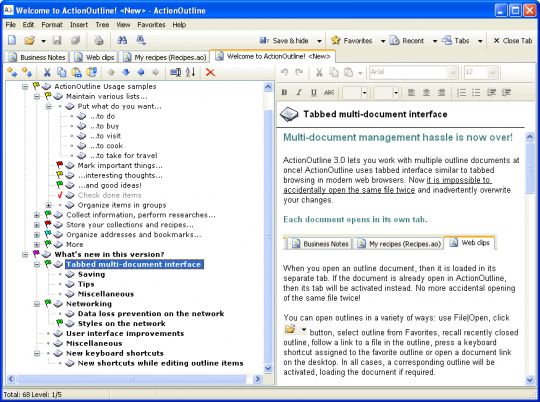The width and height of the screenshot is (540, 402).
Task: Click the editor vertical scroll down arrow
Action: pyautogui.click(x=530, y=380)
